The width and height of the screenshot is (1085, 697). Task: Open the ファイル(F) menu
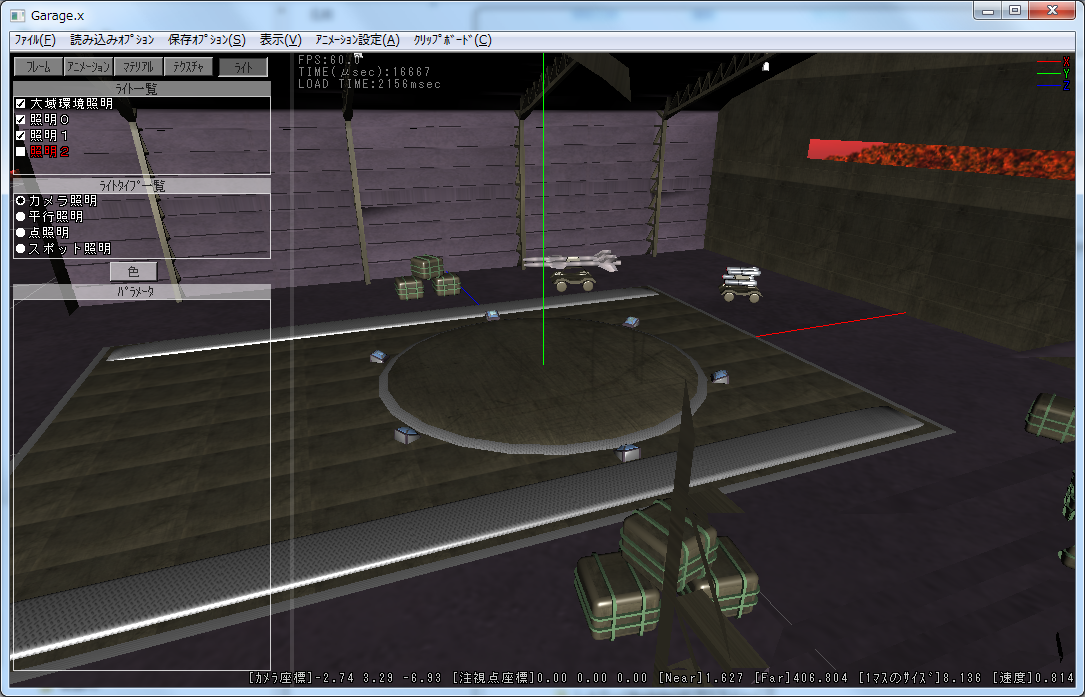coord(35,40)
